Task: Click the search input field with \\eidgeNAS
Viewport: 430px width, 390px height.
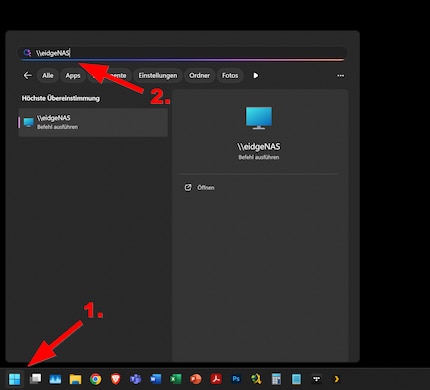Action: click(x=182, y=53)
